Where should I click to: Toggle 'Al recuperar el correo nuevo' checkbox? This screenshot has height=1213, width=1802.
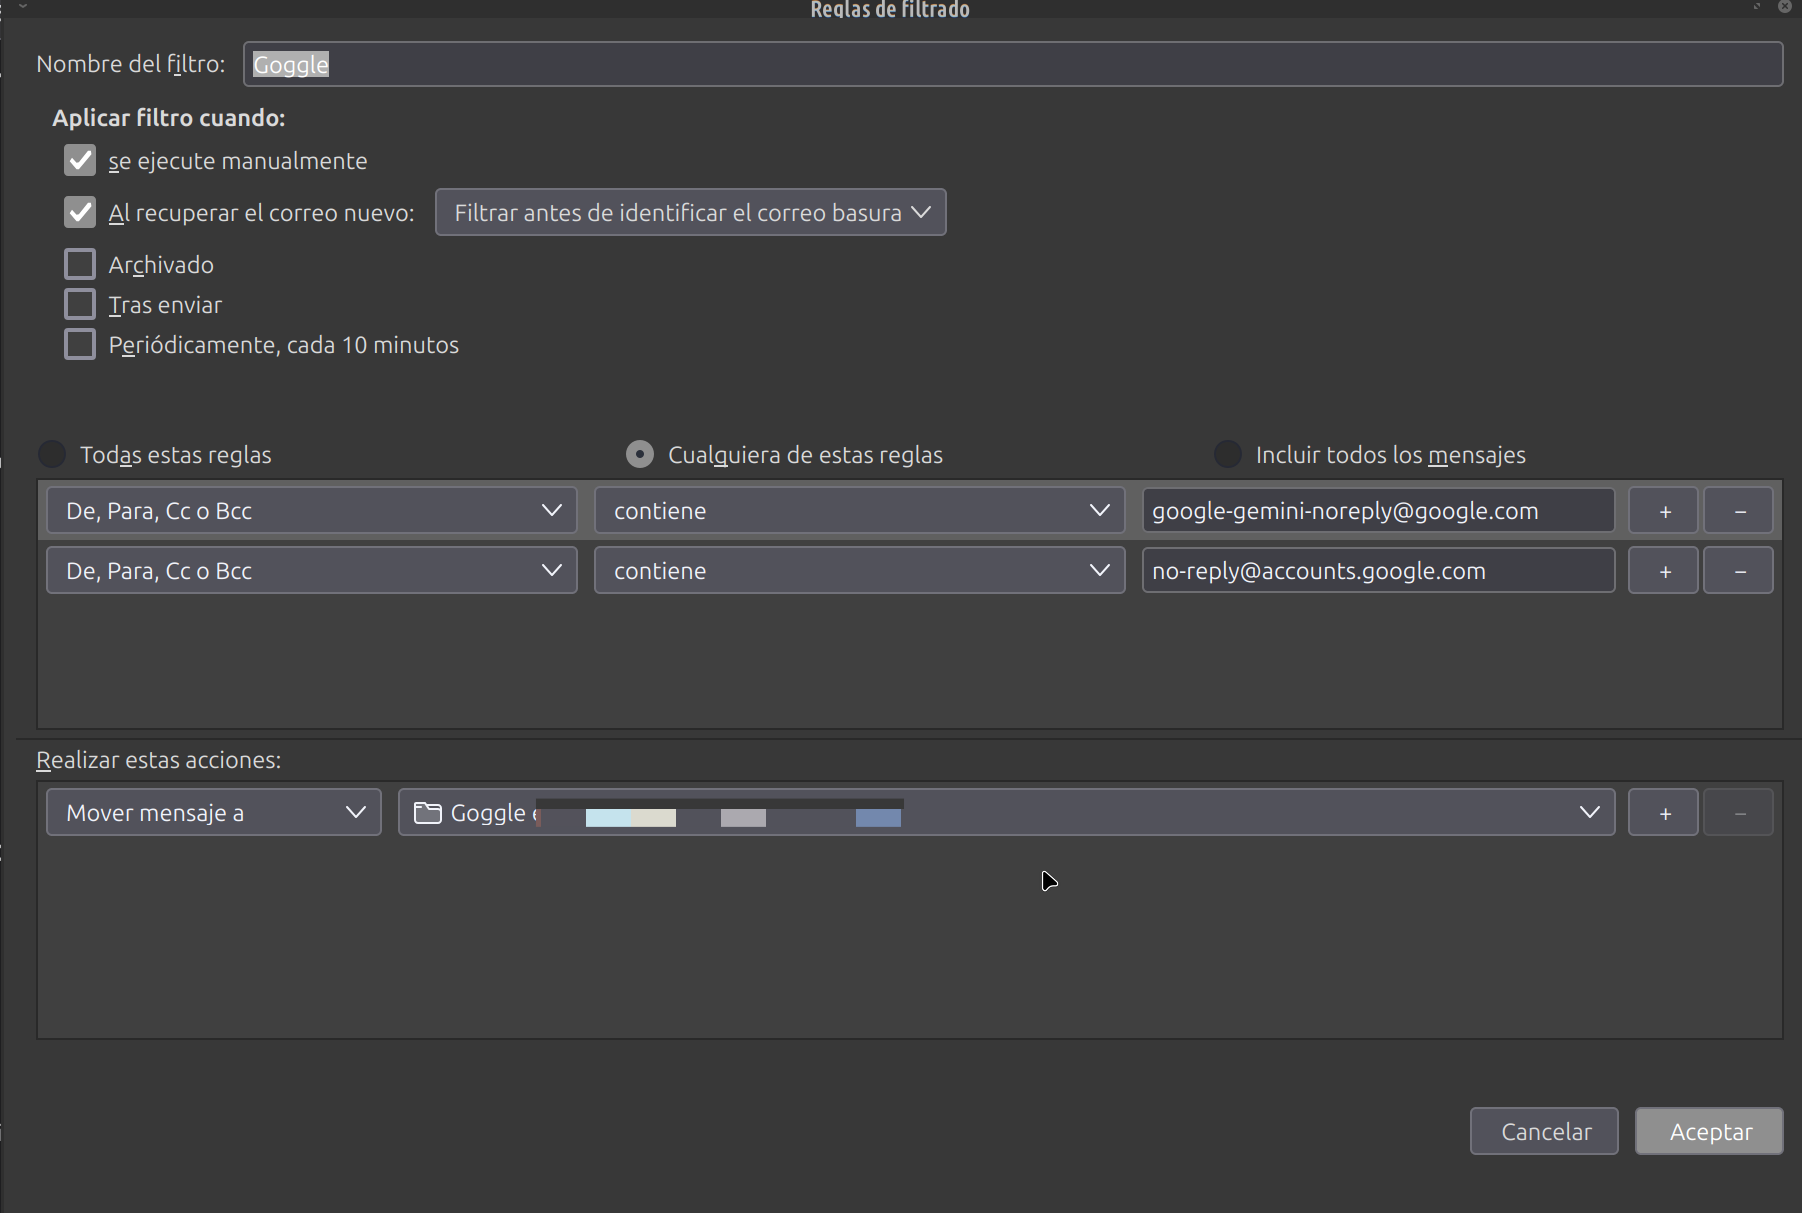(80, 213)
